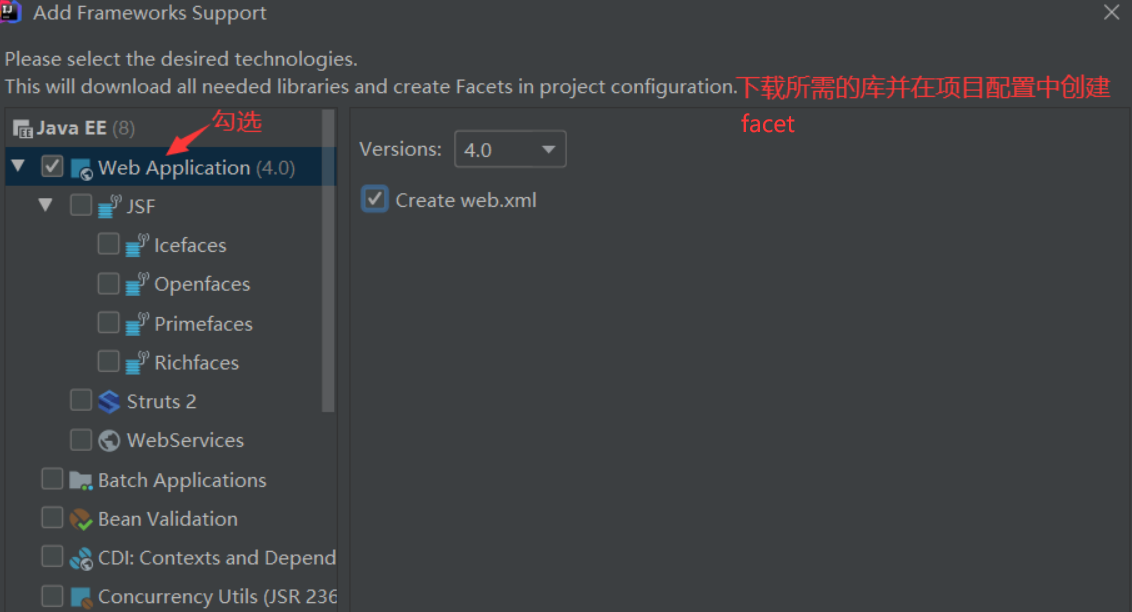The width and height of the screenshot is (1132, 612).
Task: Click the Concurrency Utils icon
Action: (x=80, y=596)
